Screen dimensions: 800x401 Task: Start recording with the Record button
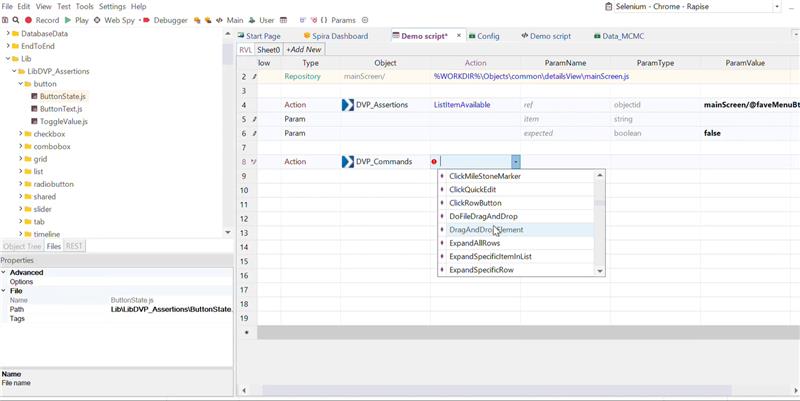[x=42, y=20]
